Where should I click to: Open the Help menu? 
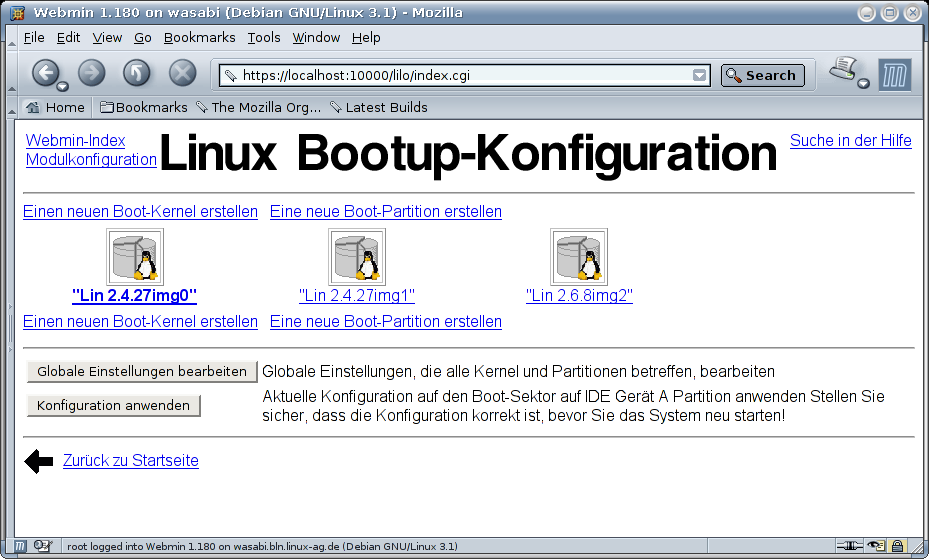(366, 37)
